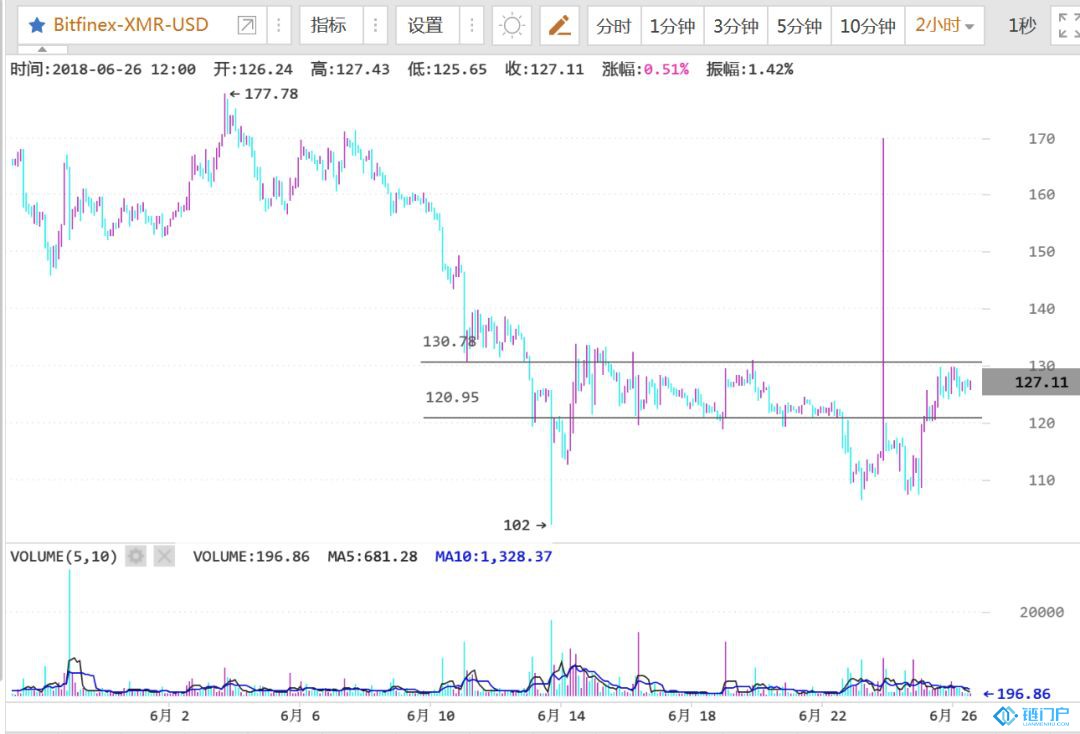Click the blue 196.86 volume axis marker
The height and width of the screenshot is (734, 1080).
[1017, 694]
